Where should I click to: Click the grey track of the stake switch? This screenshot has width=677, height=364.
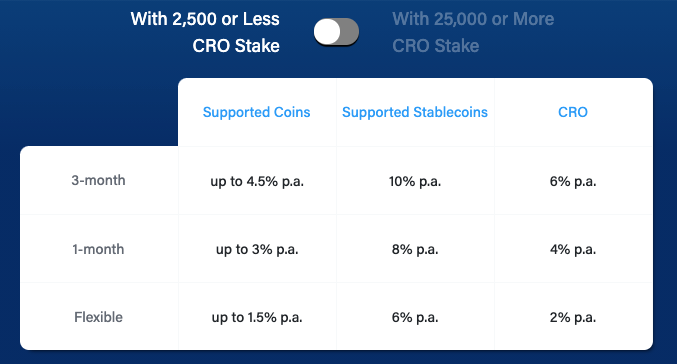(x=350, y=32)
